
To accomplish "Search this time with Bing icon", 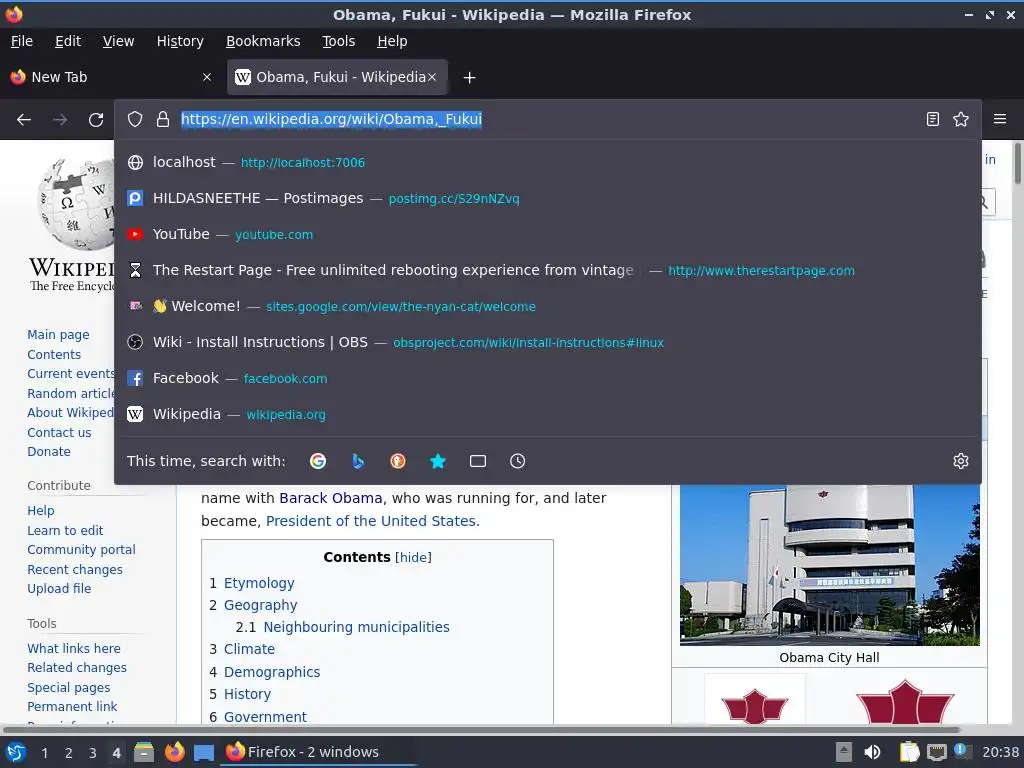I will point(358,461).
